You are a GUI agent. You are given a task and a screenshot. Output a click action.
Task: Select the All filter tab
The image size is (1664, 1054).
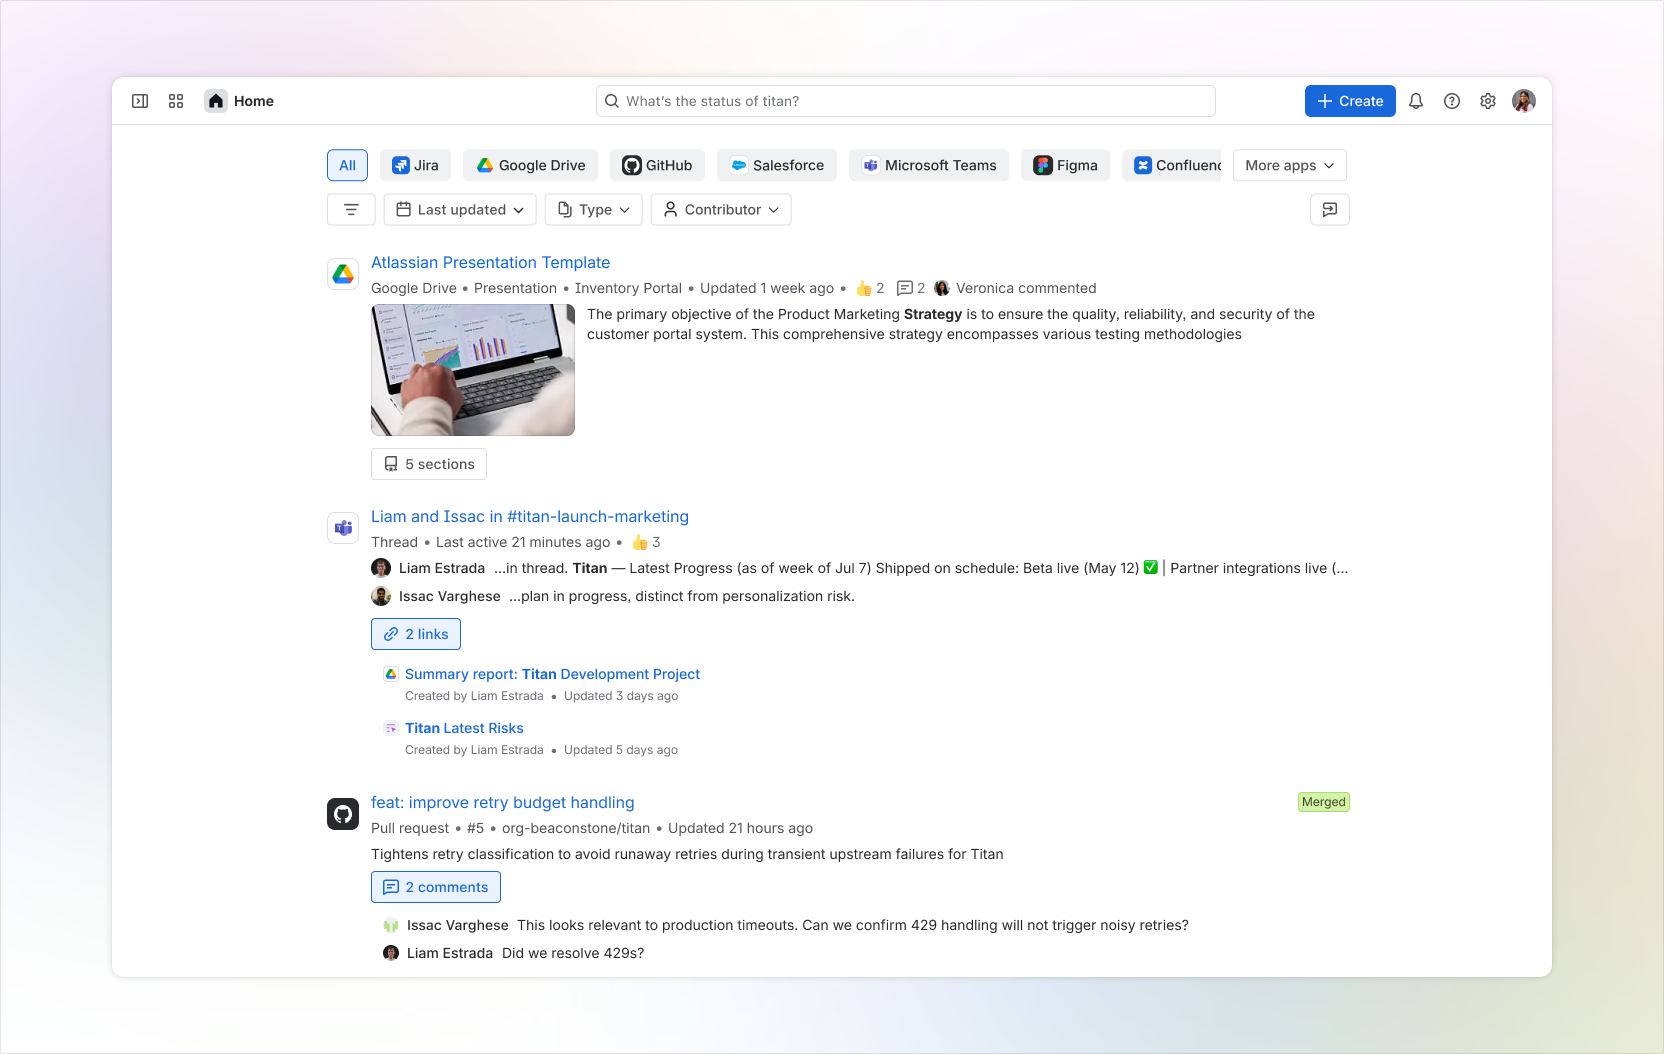[x=347, y=165]
